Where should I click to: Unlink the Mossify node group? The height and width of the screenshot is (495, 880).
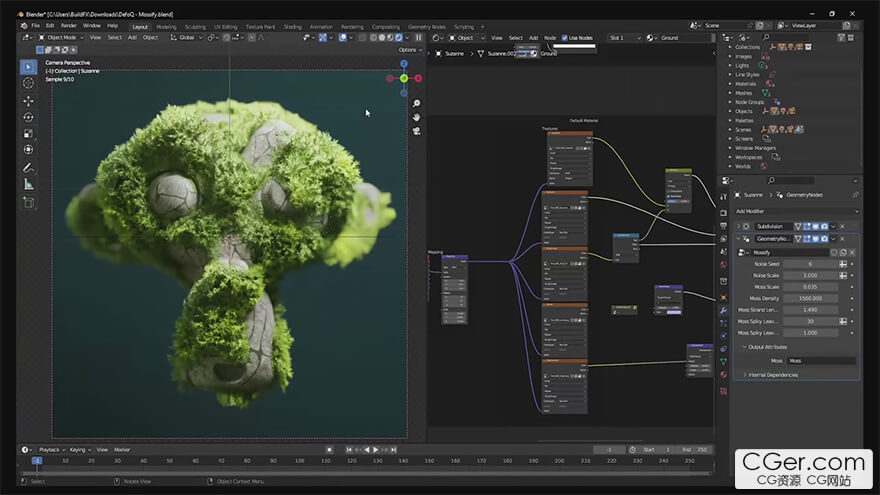point(852,253)
